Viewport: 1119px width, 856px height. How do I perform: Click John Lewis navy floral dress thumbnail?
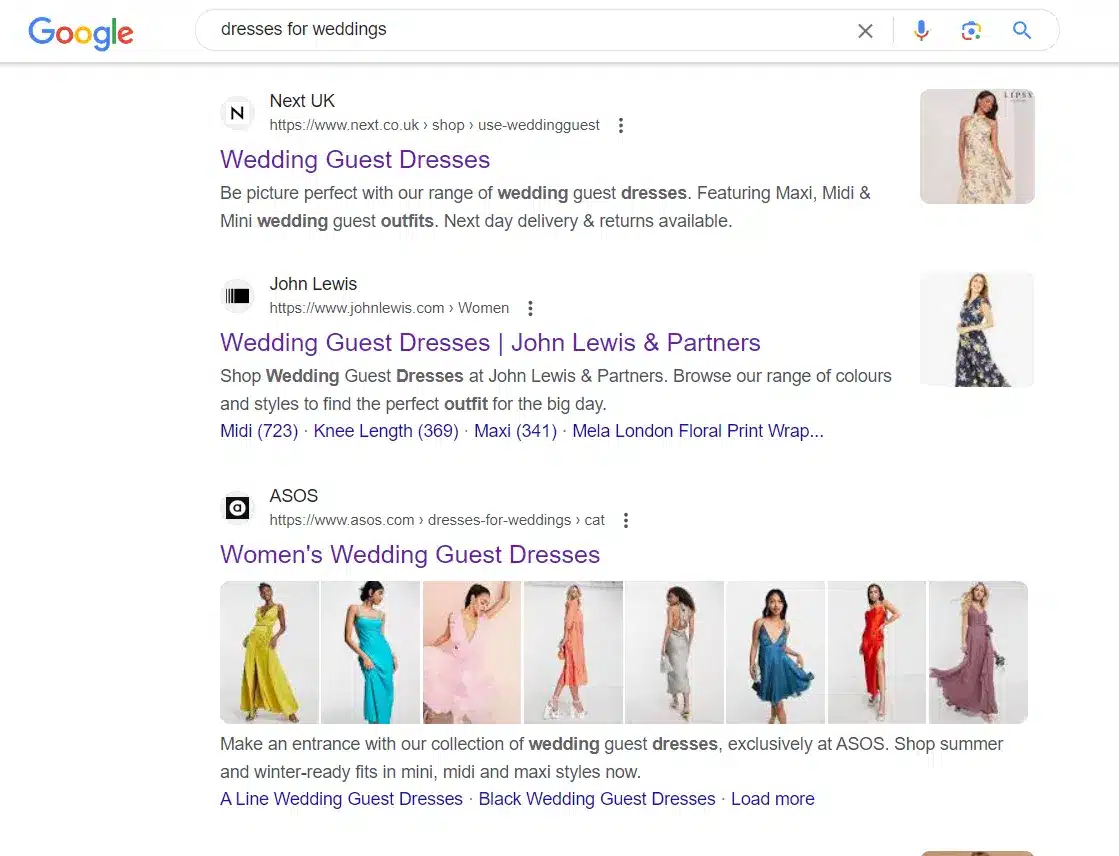pyautogui.click(x=977, y=329)
